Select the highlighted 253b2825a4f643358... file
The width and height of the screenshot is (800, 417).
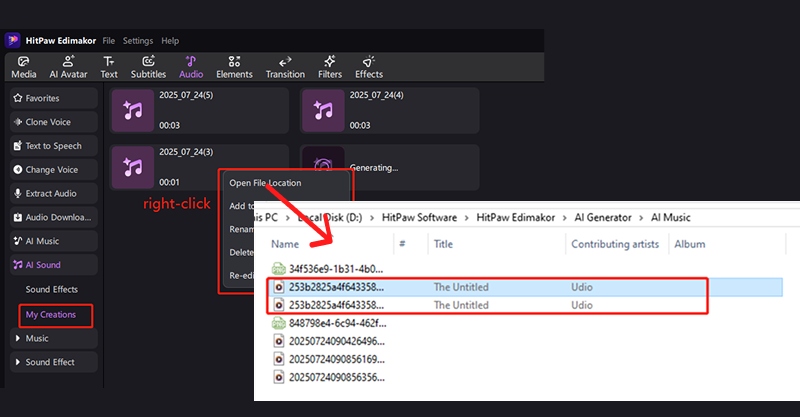point(525,287)
